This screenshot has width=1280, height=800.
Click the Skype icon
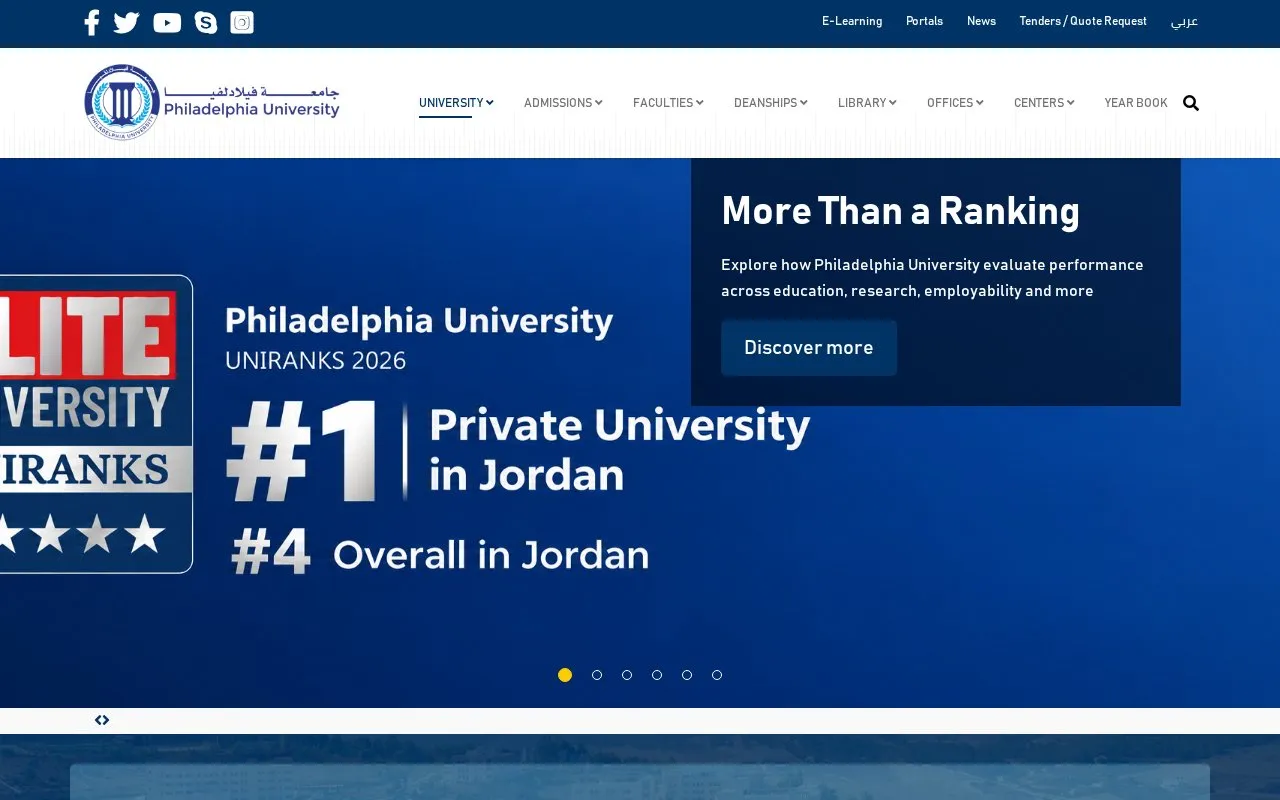[x=206, y=22]
